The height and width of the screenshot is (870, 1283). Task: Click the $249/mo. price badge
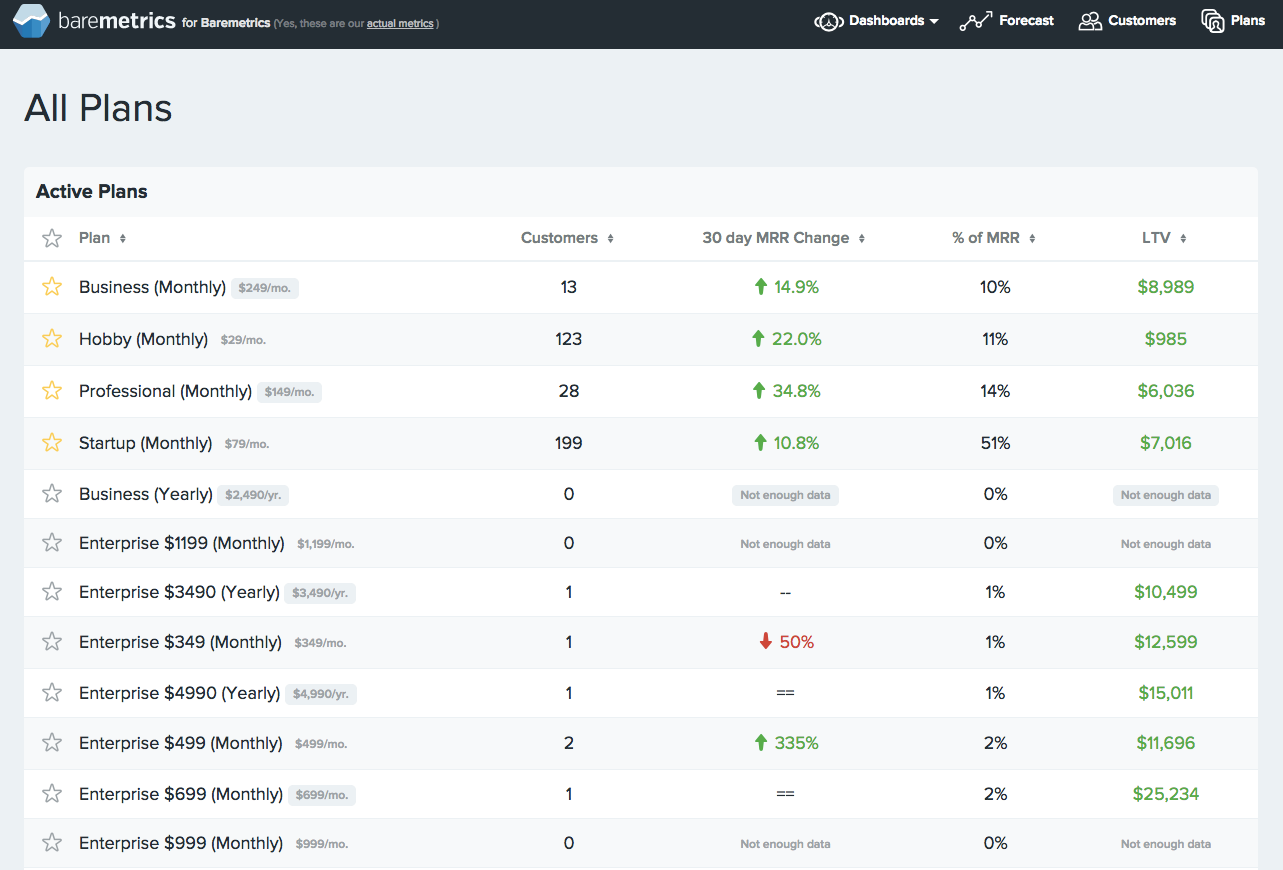[263, 287]
